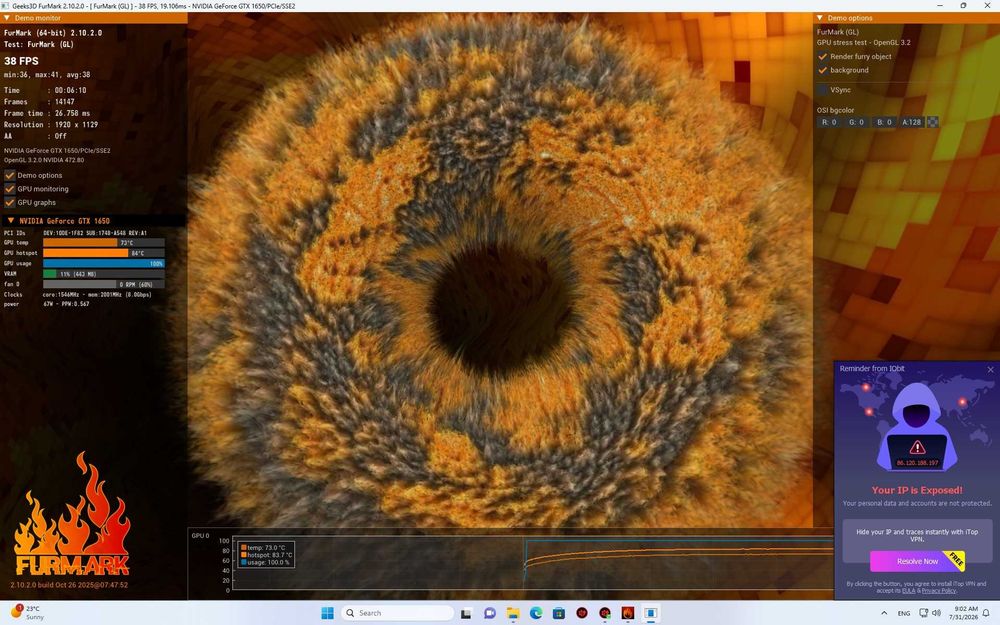Turn off the GPU graphs checkbox
1000x625 pixels.
10,203
